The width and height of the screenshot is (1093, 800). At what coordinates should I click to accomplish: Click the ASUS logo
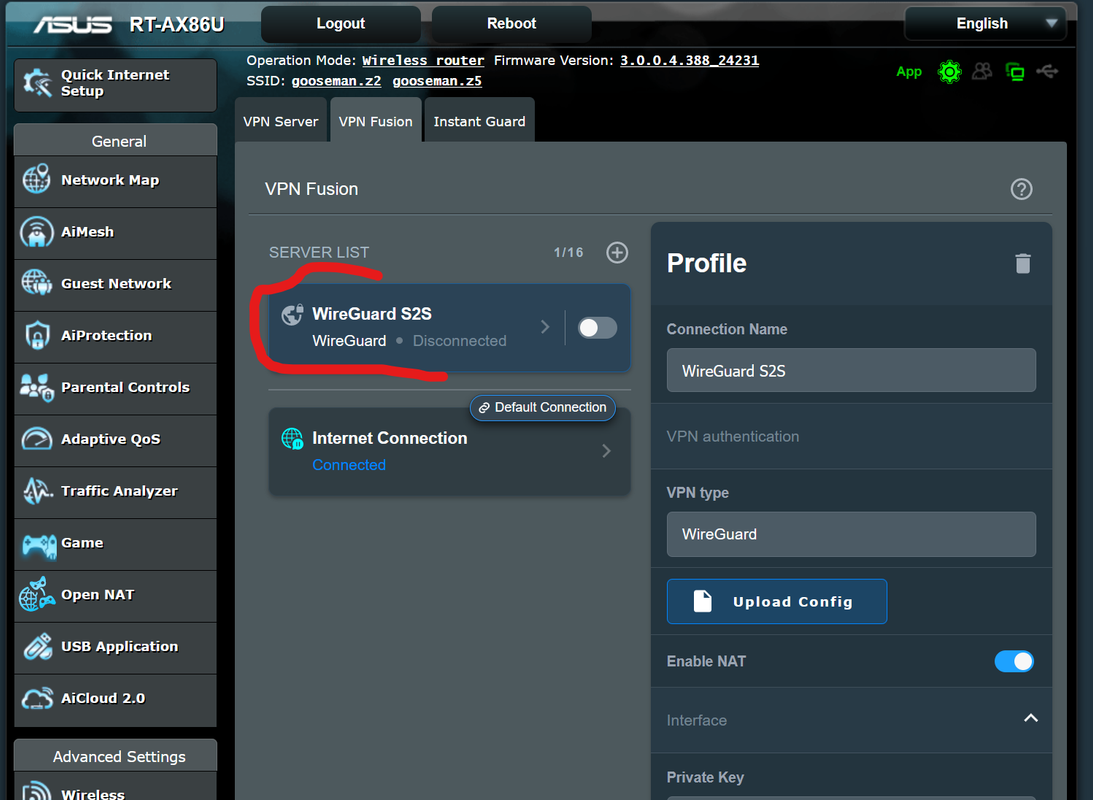click(72, 25)
